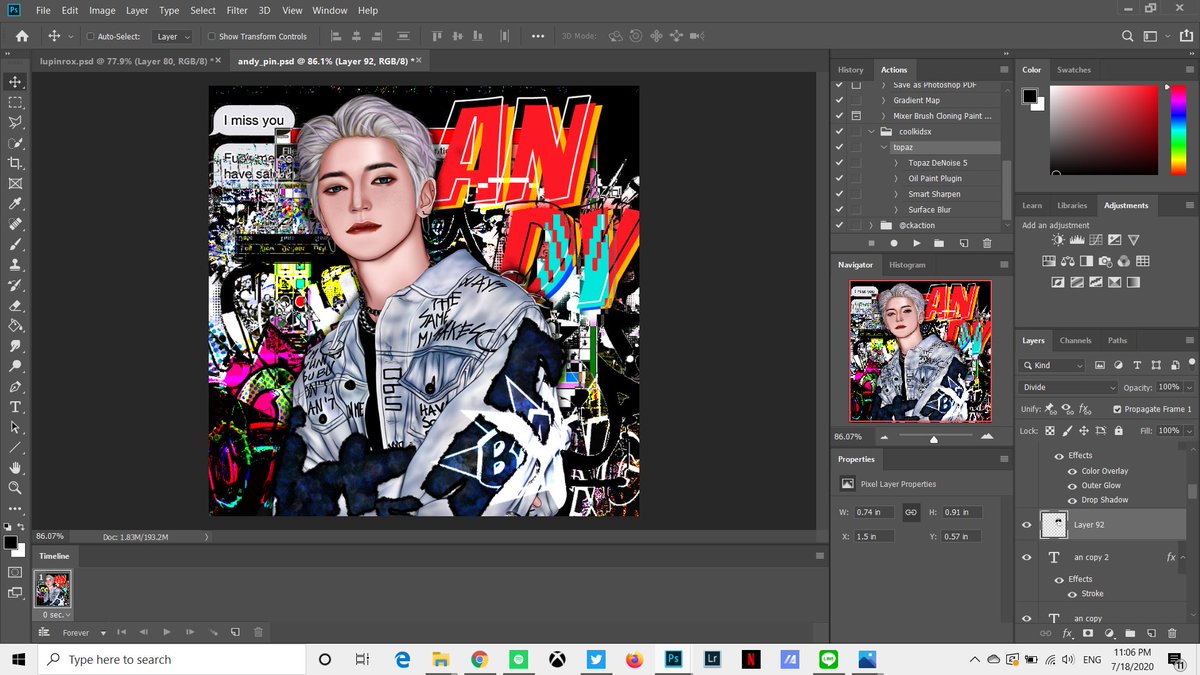Open Spotify from the Windows taskbar
Image resolution: width=1200 pixels, height=675 pixels.
click(x=518, y=660)
